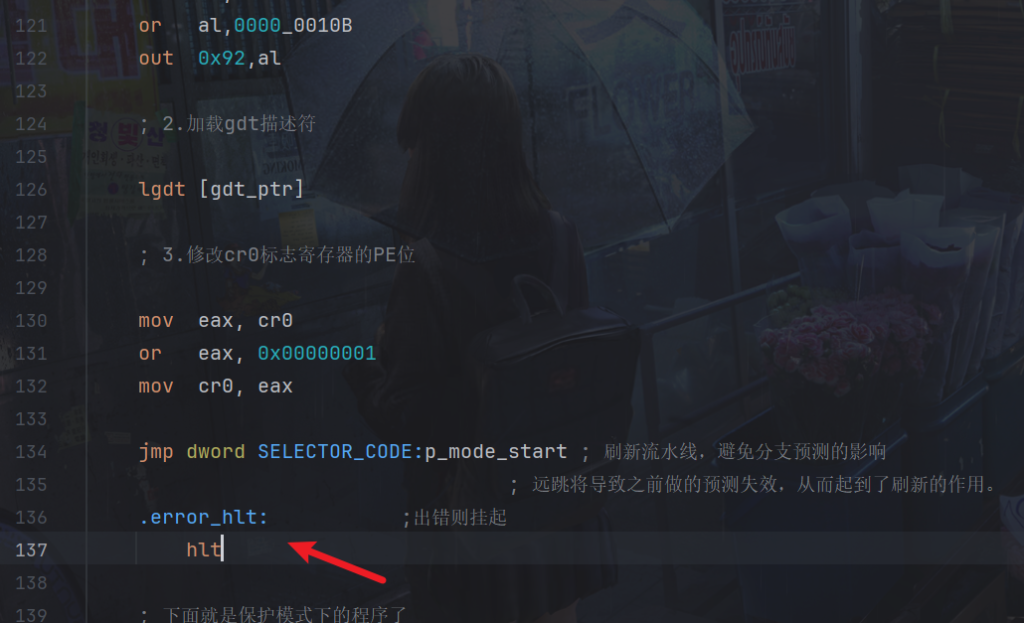Click the 0x00000001 hex constant

(x=317, y=353)
